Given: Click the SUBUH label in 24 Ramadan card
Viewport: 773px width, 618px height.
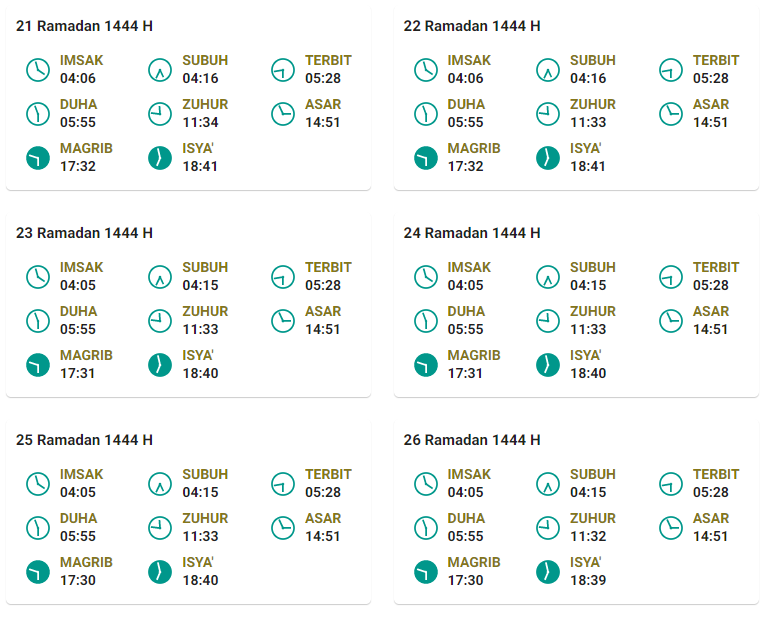Looking at the screenshot, I should click(x=593, y=267).
